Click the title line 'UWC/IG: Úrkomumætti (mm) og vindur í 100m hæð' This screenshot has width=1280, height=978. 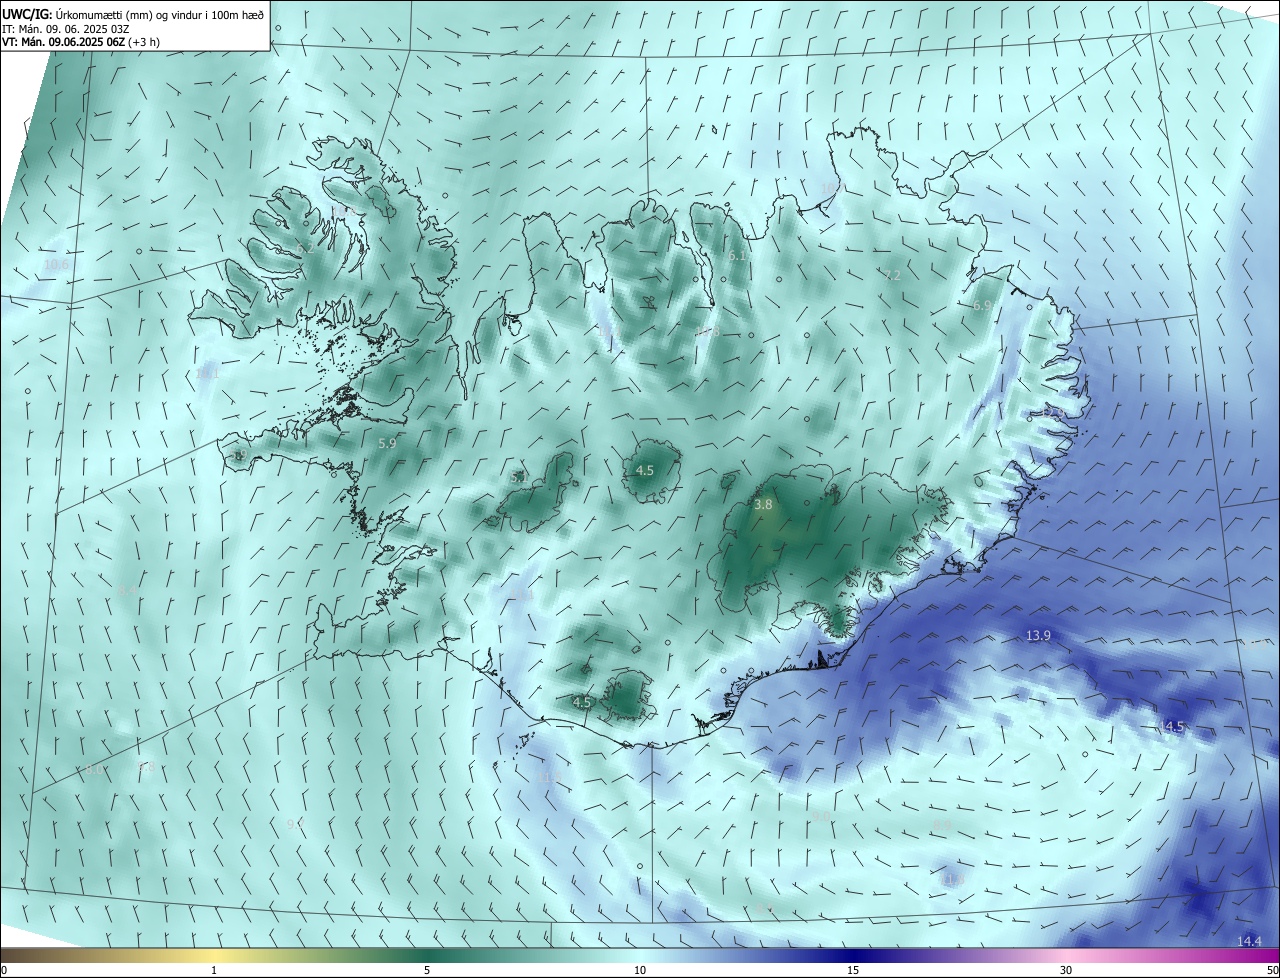133,15
